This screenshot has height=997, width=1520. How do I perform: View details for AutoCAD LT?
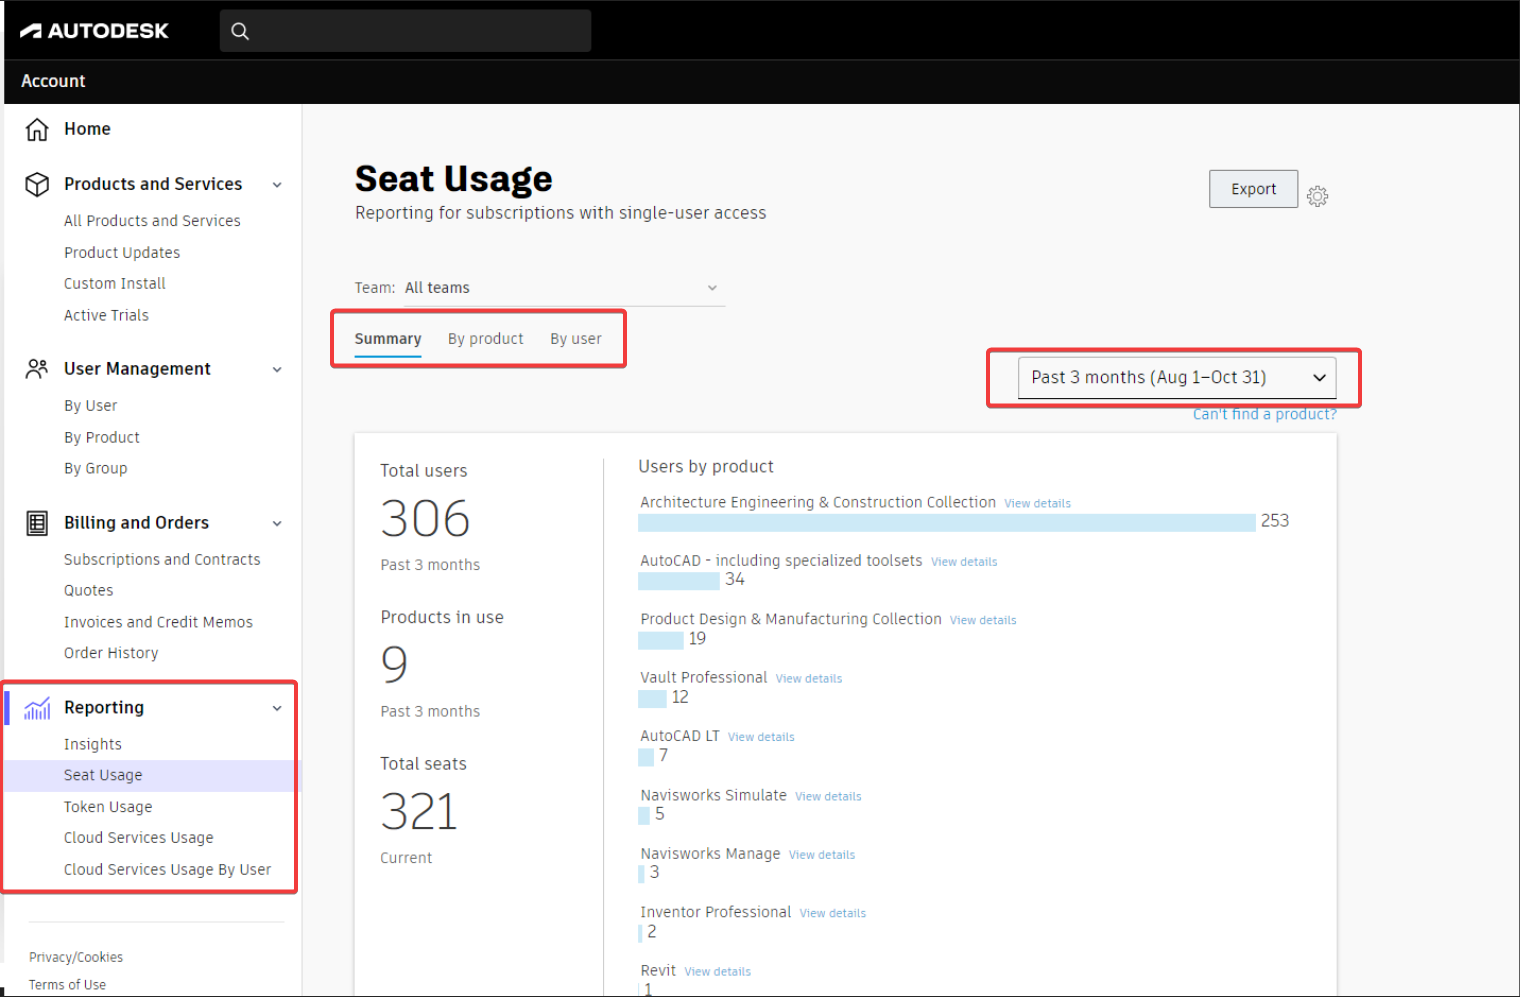pos(761,737)
